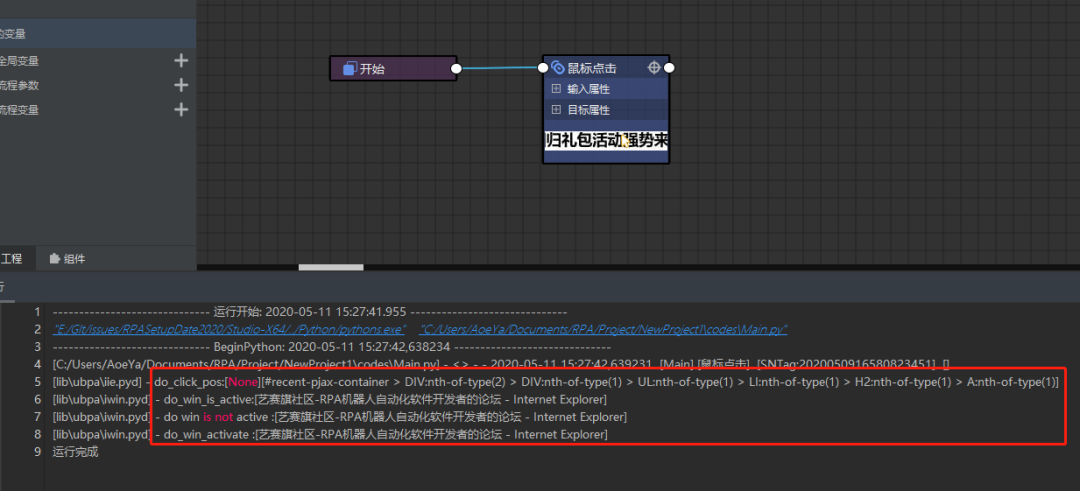Click the 开始 node icon
This screenshot has height=491, width=1080.
click(349, 69)
